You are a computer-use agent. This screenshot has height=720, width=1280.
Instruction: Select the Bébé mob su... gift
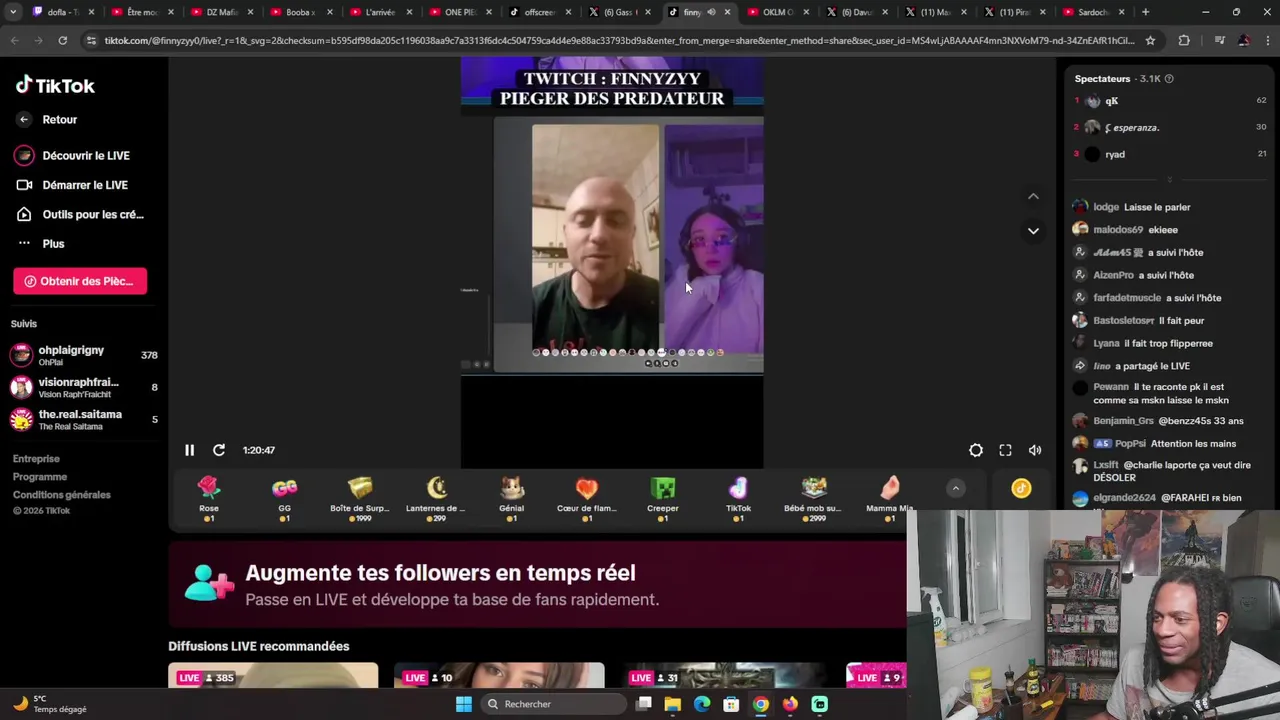(x=814, y=498)
